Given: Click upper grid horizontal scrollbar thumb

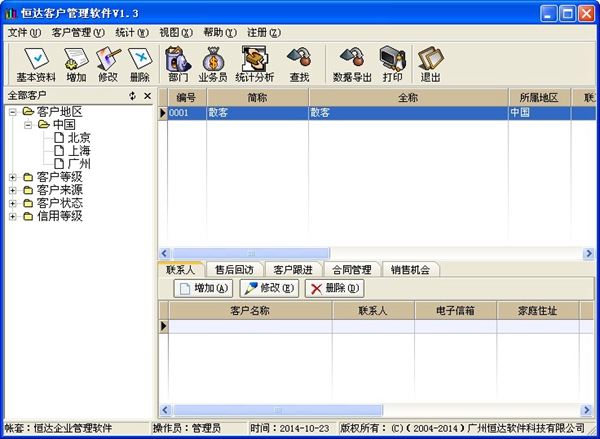Looking at the screenshot, I should (x=251, y=253).
